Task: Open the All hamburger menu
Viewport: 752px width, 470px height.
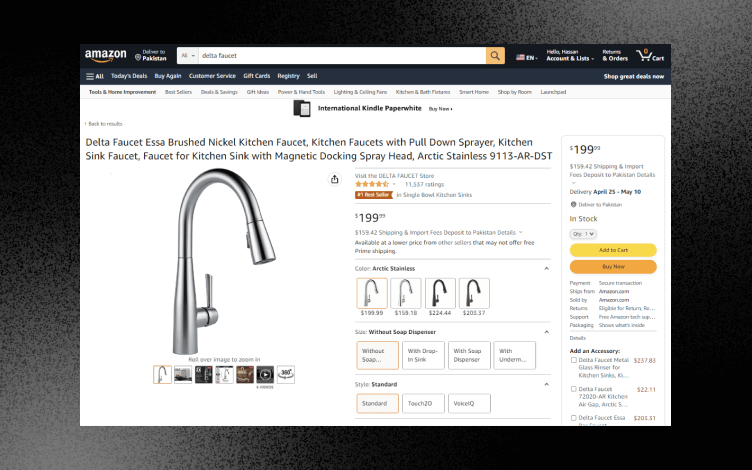Action: 94,76
